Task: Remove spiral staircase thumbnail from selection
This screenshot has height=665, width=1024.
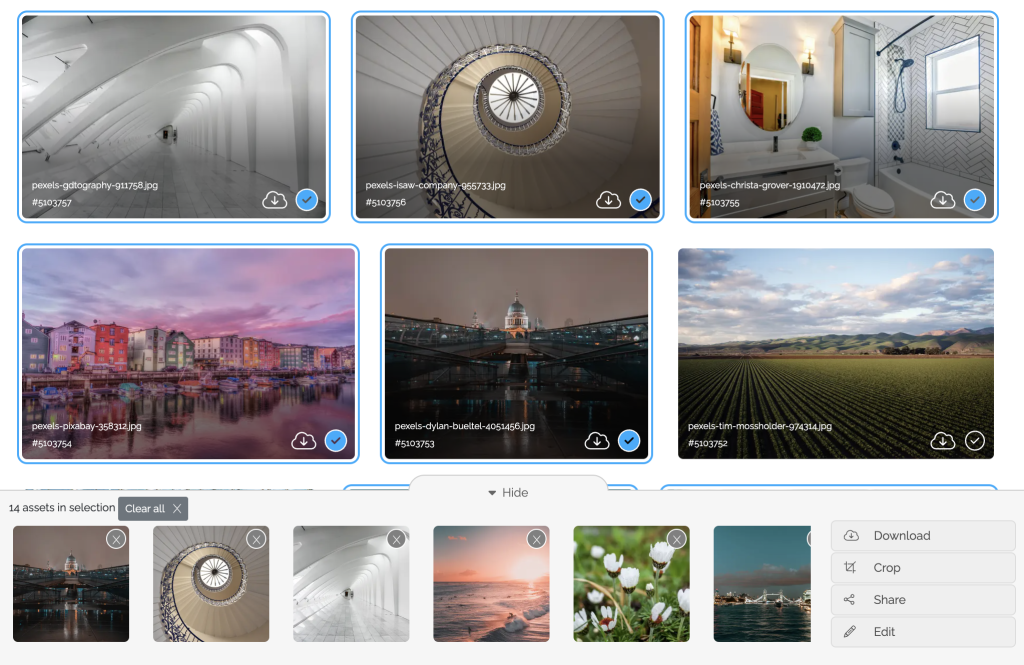Action: [x=256, y=540]
